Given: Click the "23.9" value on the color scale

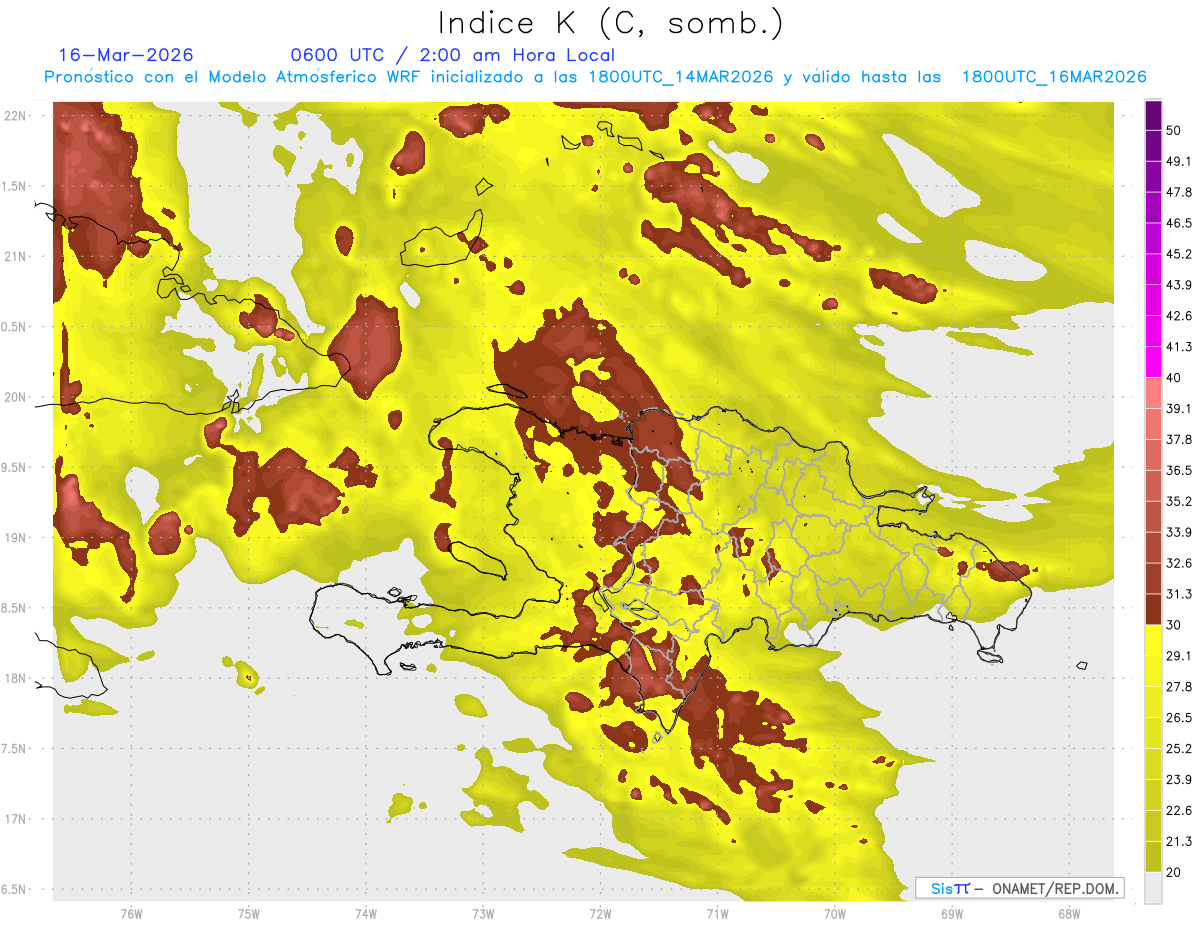Looking at the screenshot, I should click(1178, 780).
